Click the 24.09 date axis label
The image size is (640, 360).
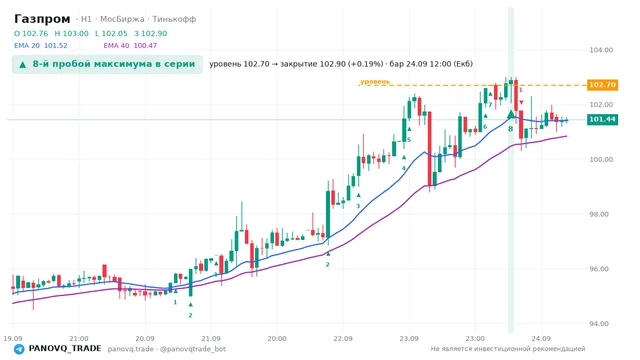point(541,338)
